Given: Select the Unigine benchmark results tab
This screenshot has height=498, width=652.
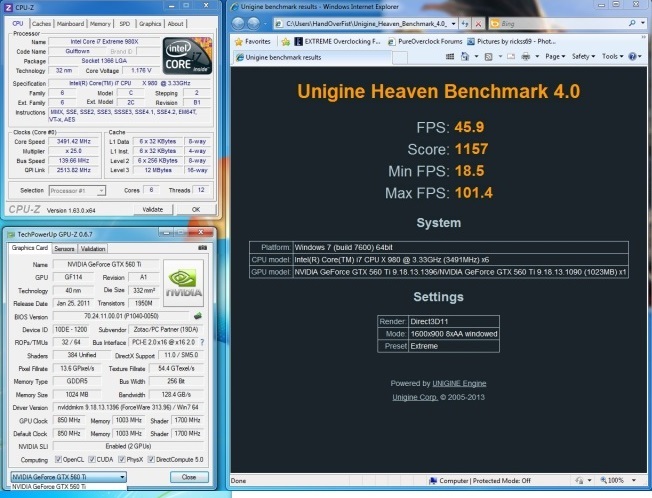Looking at the screenshot, I should click(312, 57).
